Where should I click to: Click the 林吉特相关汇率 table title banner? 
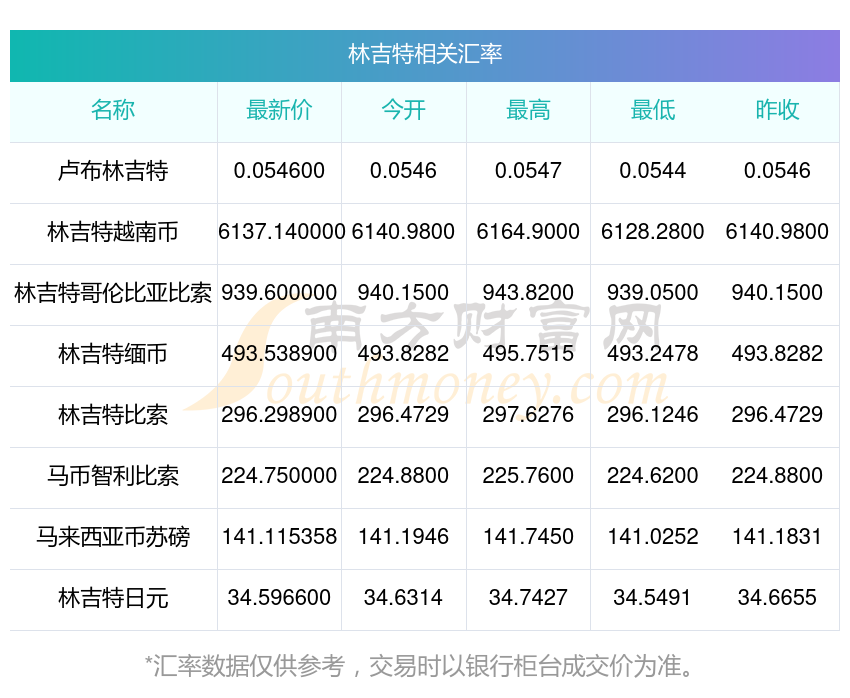[425, 55]
